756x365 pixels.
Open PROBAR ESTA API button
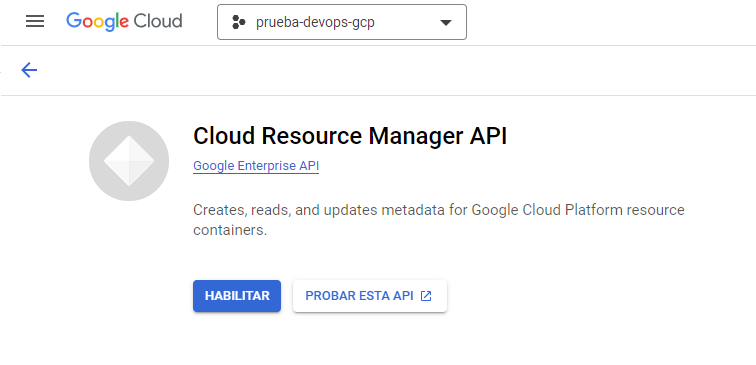[370, 296]
